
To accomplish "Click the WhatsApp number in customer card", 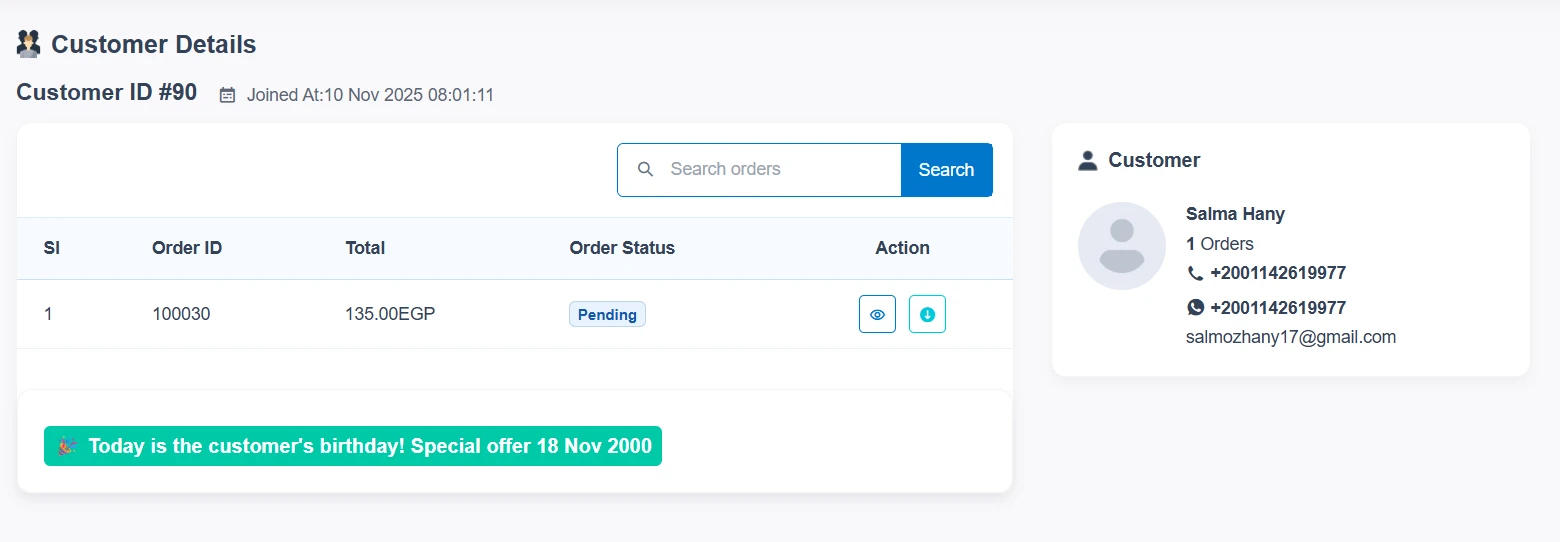I will tap(1278, 307).
